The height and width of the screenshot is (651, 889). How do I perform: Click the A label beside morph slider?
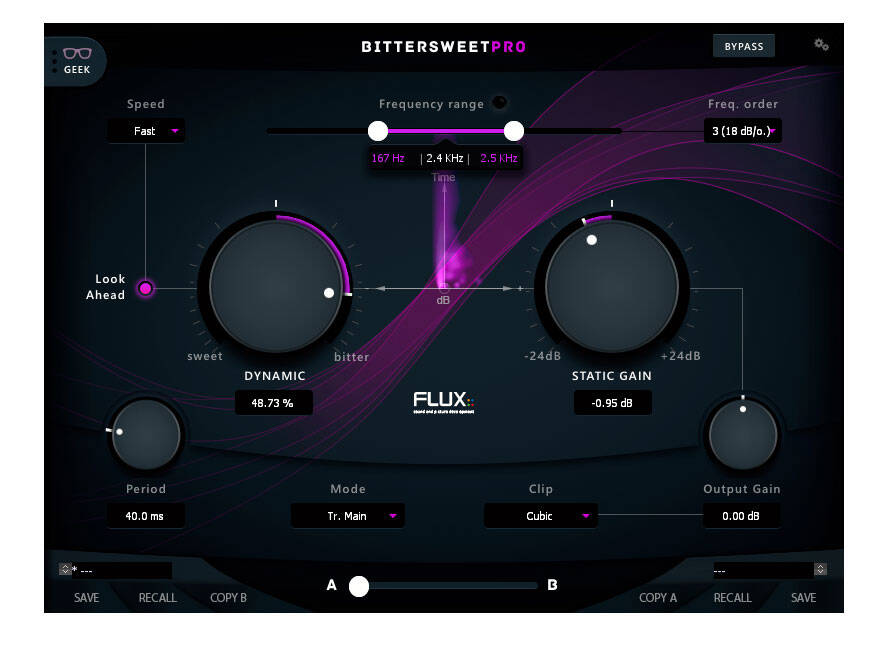coord(332,585)
